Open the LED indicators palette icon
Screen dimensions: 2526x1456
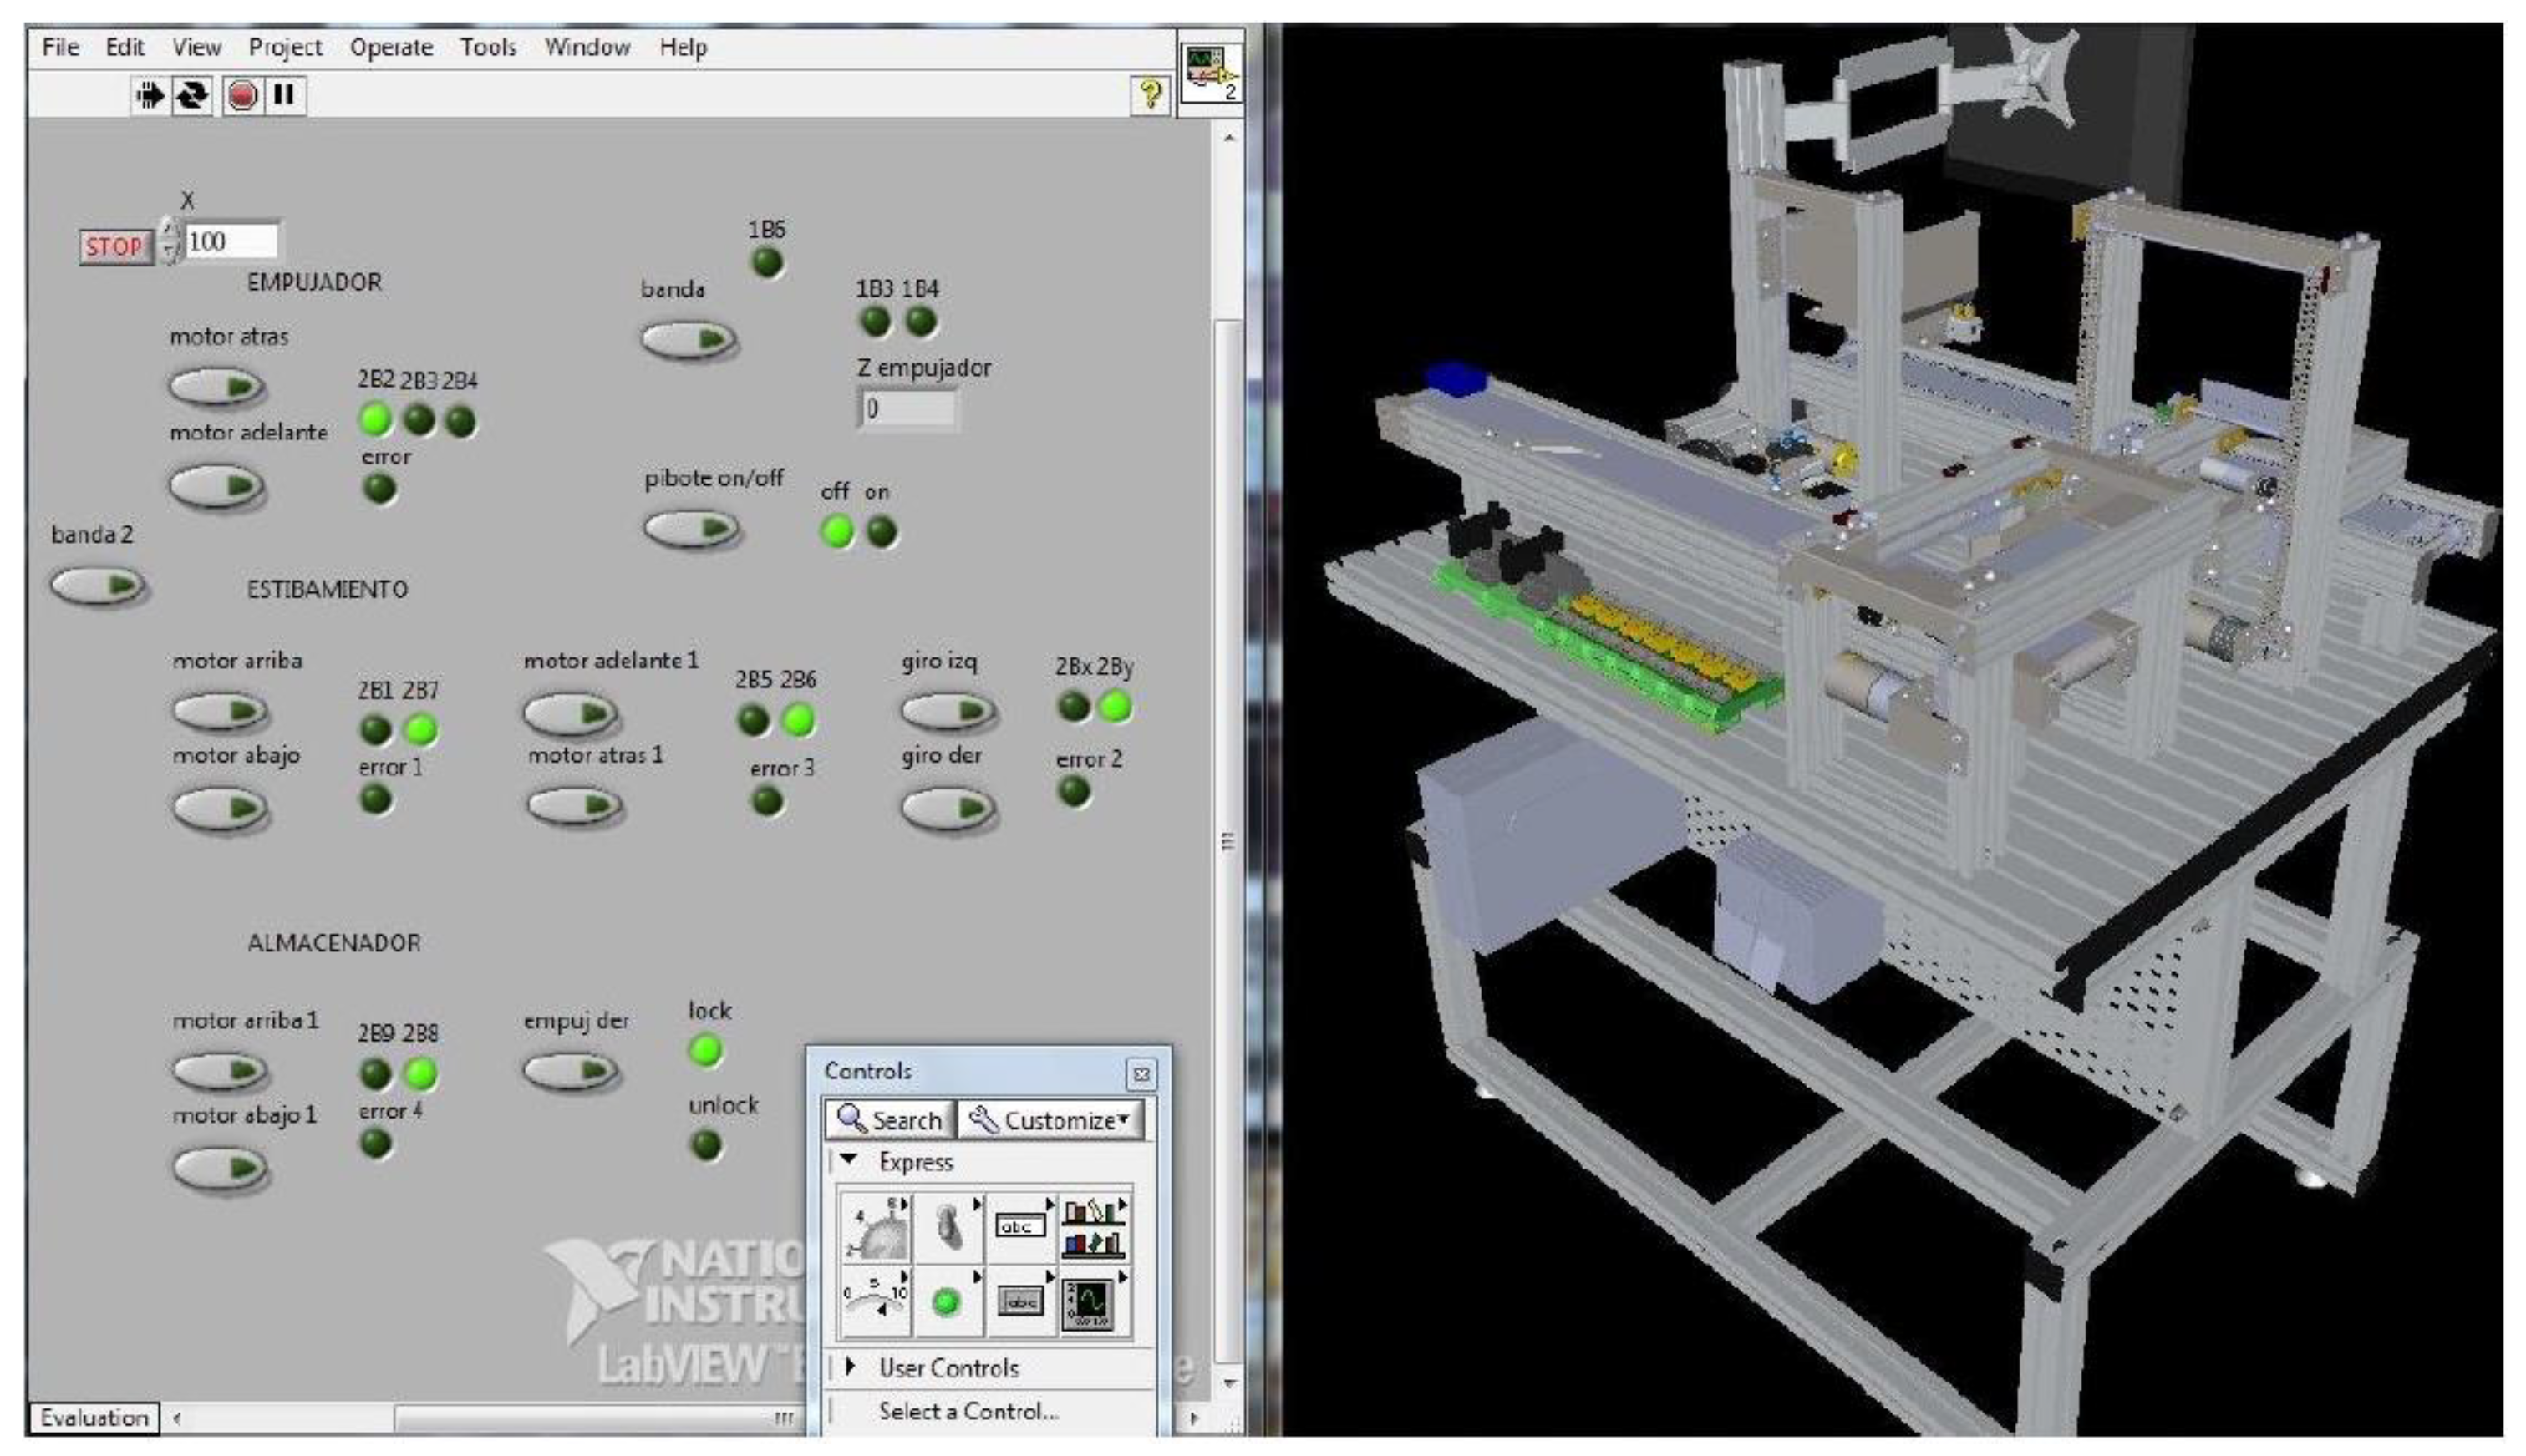tap(946, 1303)
